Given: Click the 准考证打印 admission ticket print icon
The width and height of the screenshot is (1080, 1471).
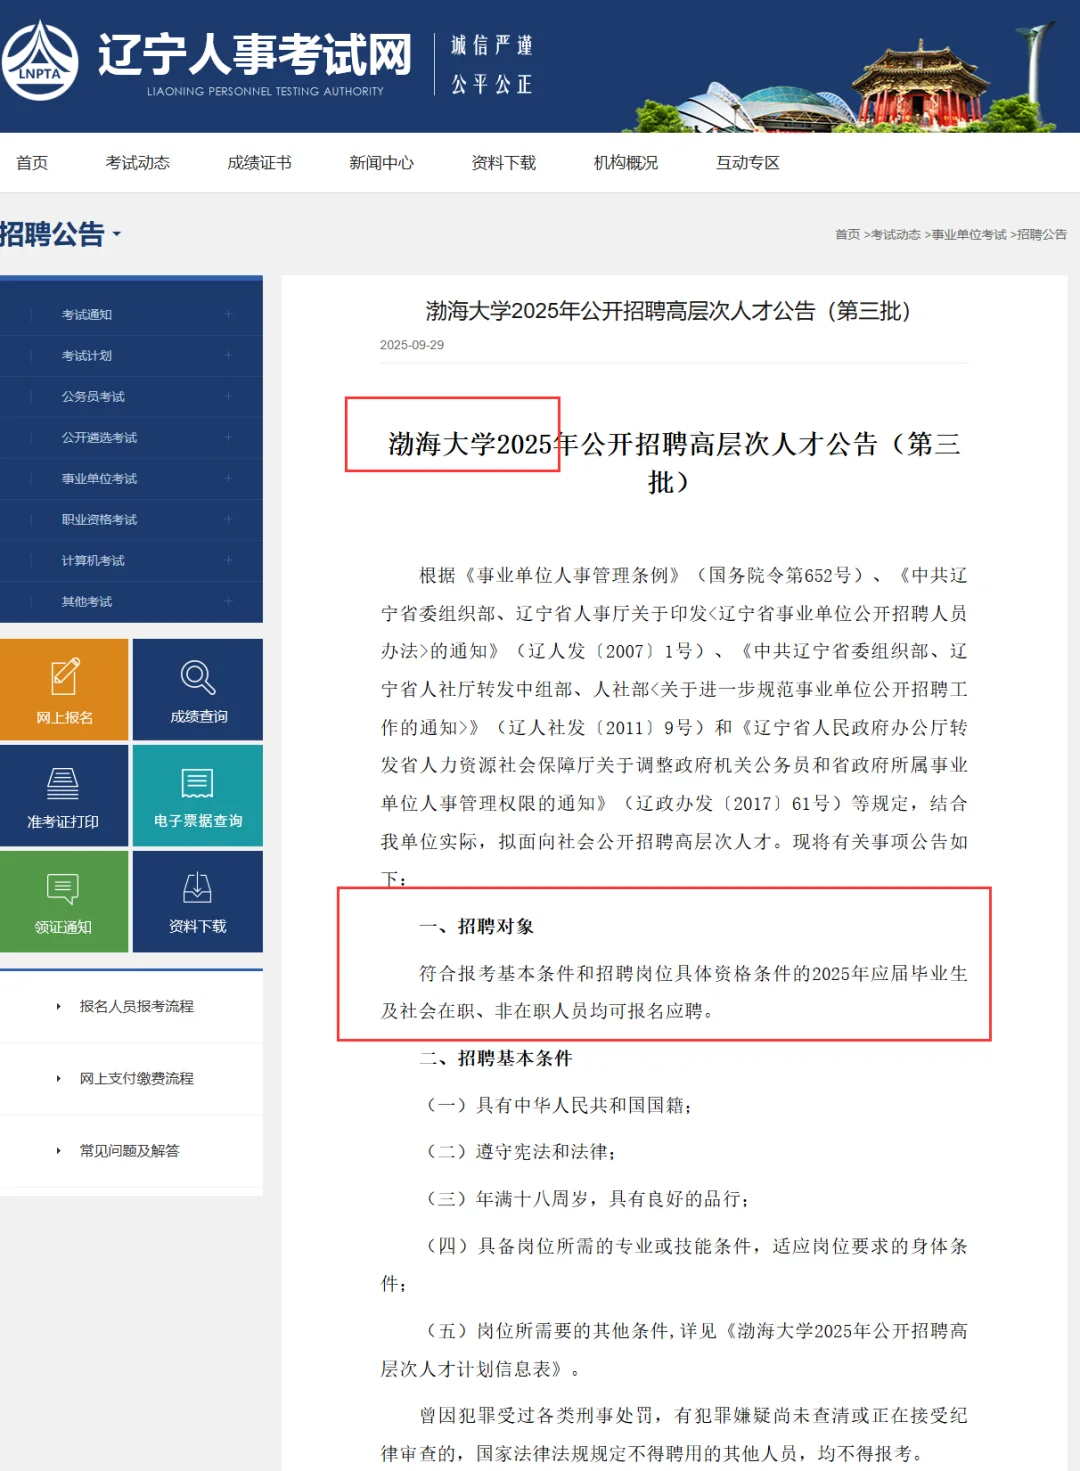Looking at the screenshot, I should 64,796.
